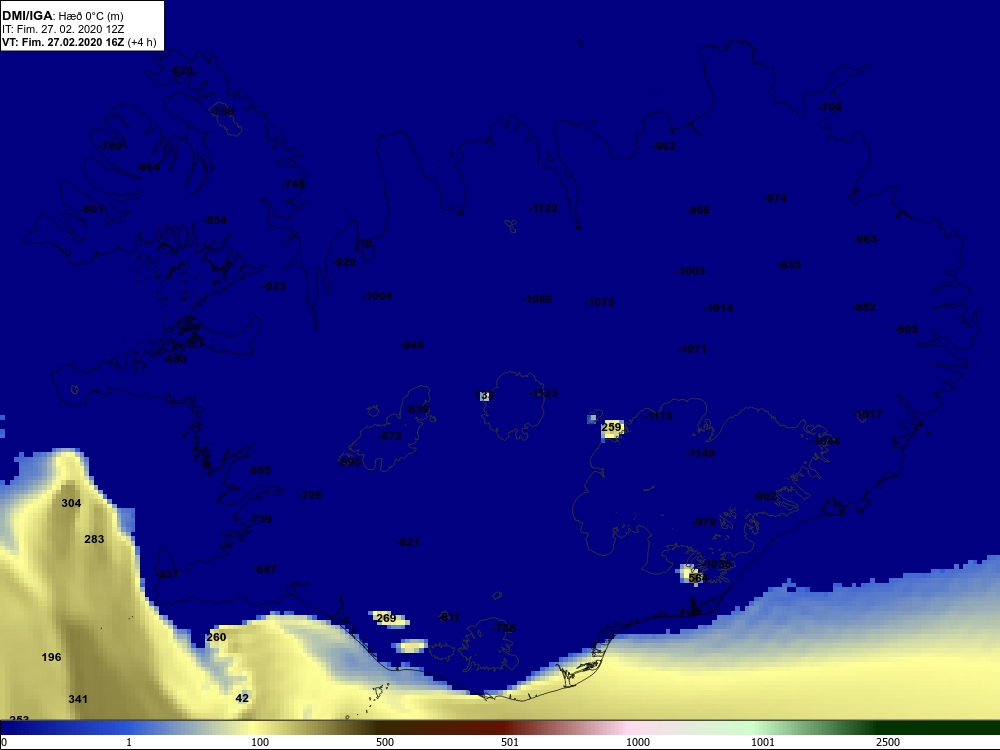Click the -1030 value label

click(717, 564)
